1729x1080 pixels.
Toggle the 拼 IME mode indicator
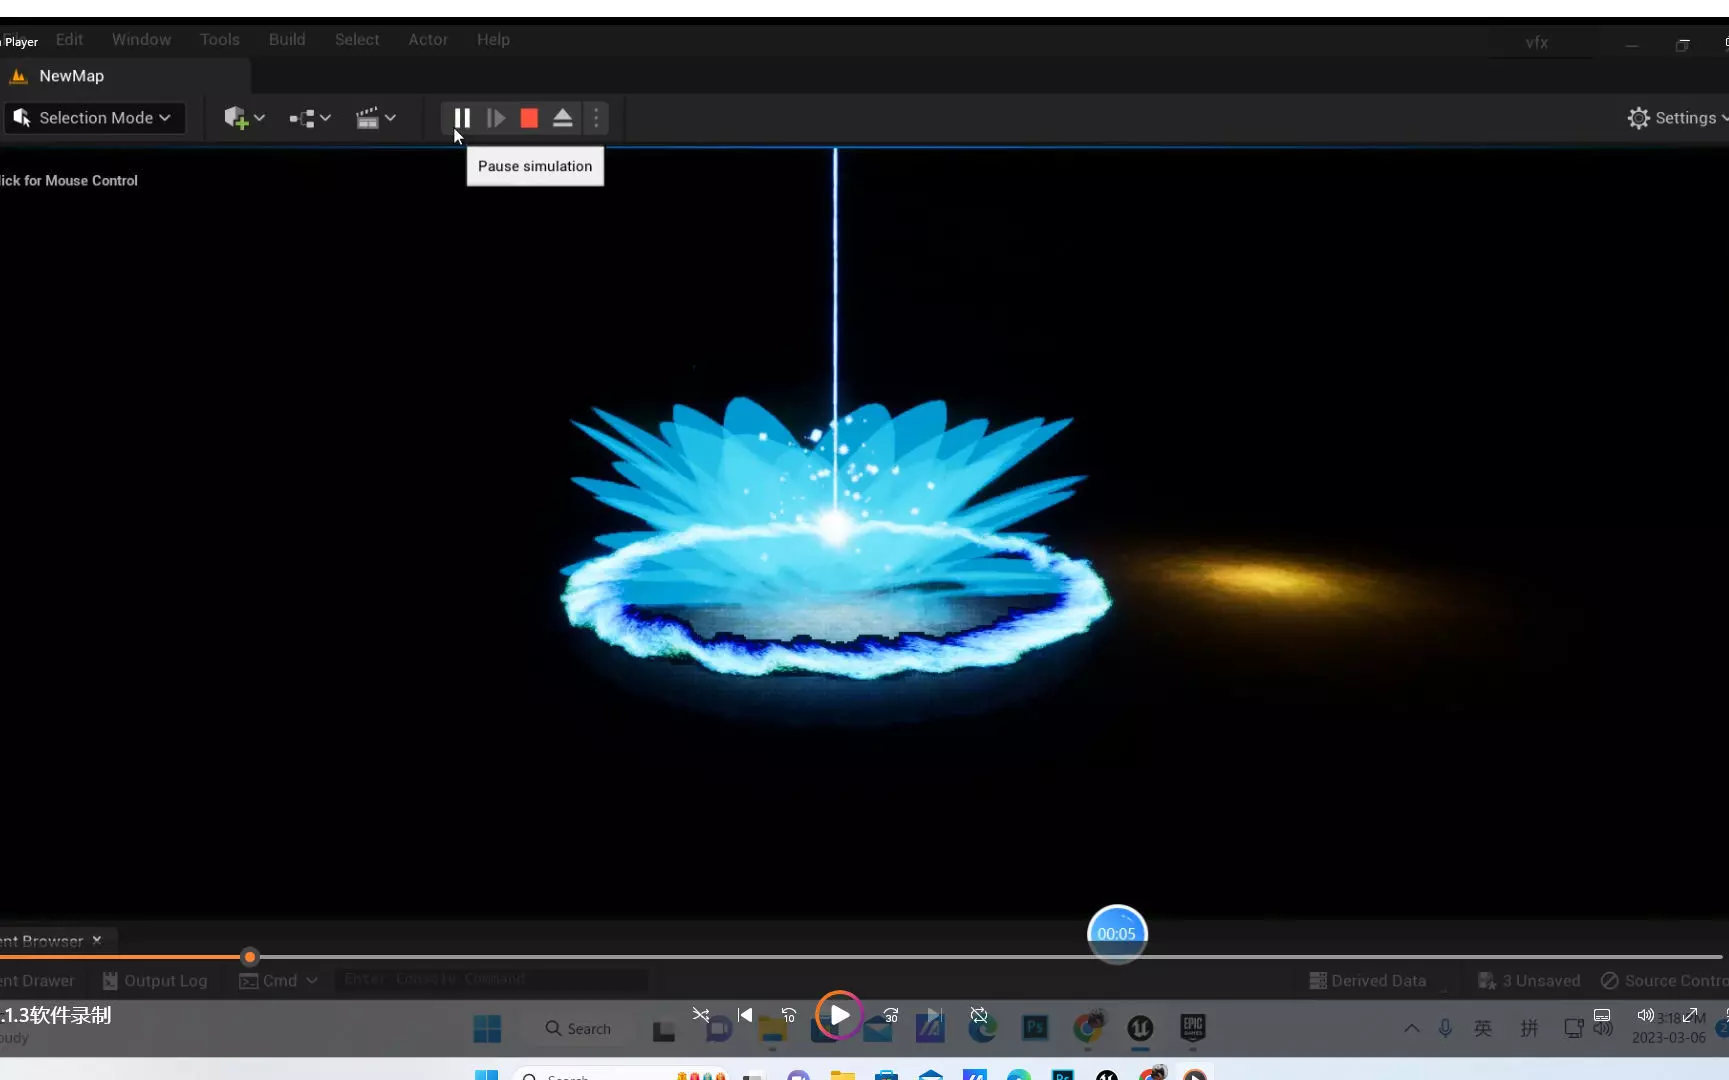[x=1529, y=1028]
